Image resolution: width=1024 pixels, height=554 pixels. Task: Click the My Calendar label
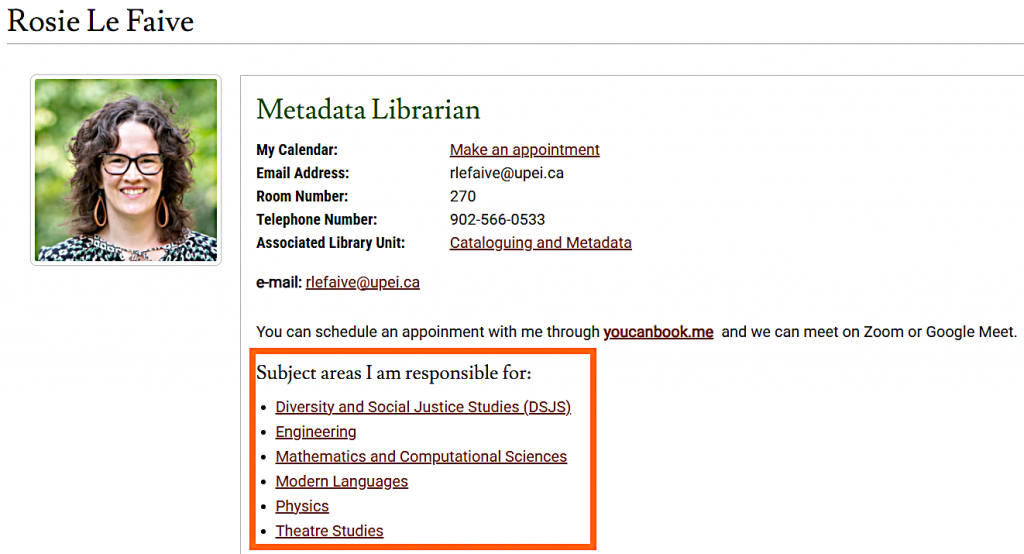click(297, 150)
